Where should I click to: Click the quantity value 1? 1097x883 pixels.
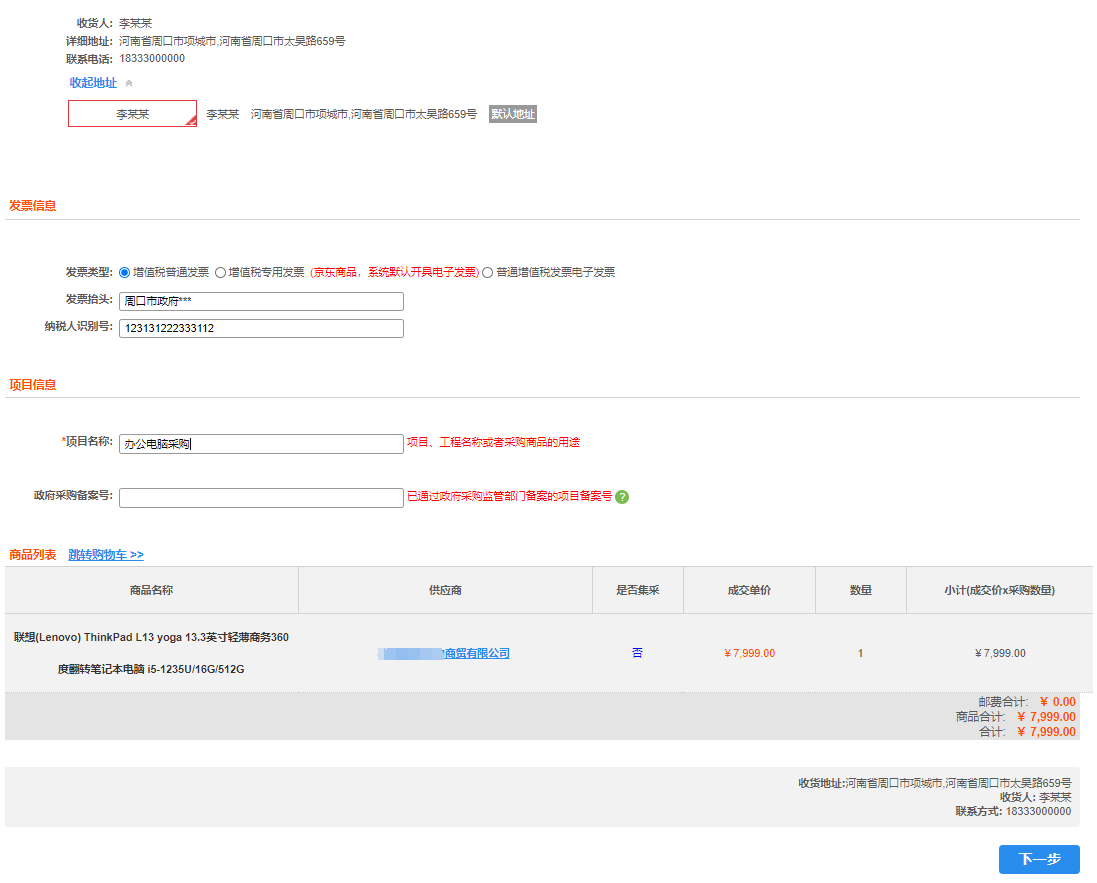click(x=861, y=653)
